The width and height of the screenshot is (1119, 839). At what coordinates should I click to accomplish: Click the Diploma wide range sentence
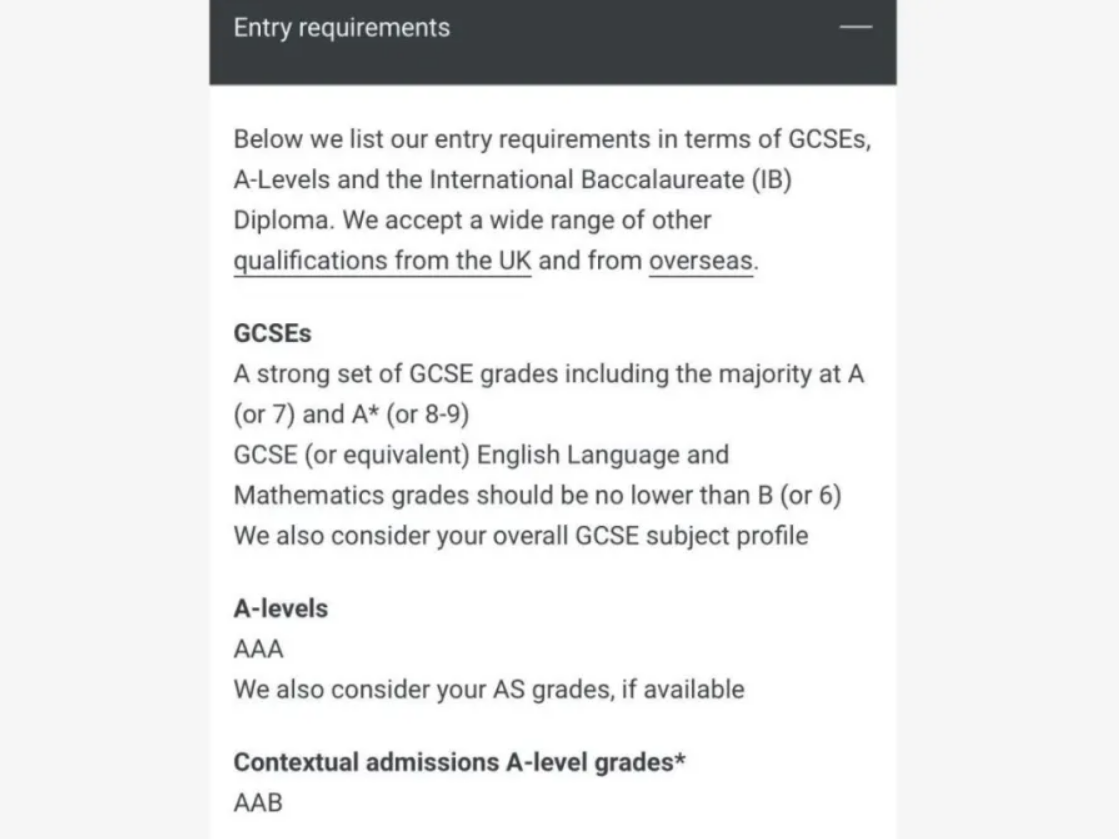click(x=472, y=220)
